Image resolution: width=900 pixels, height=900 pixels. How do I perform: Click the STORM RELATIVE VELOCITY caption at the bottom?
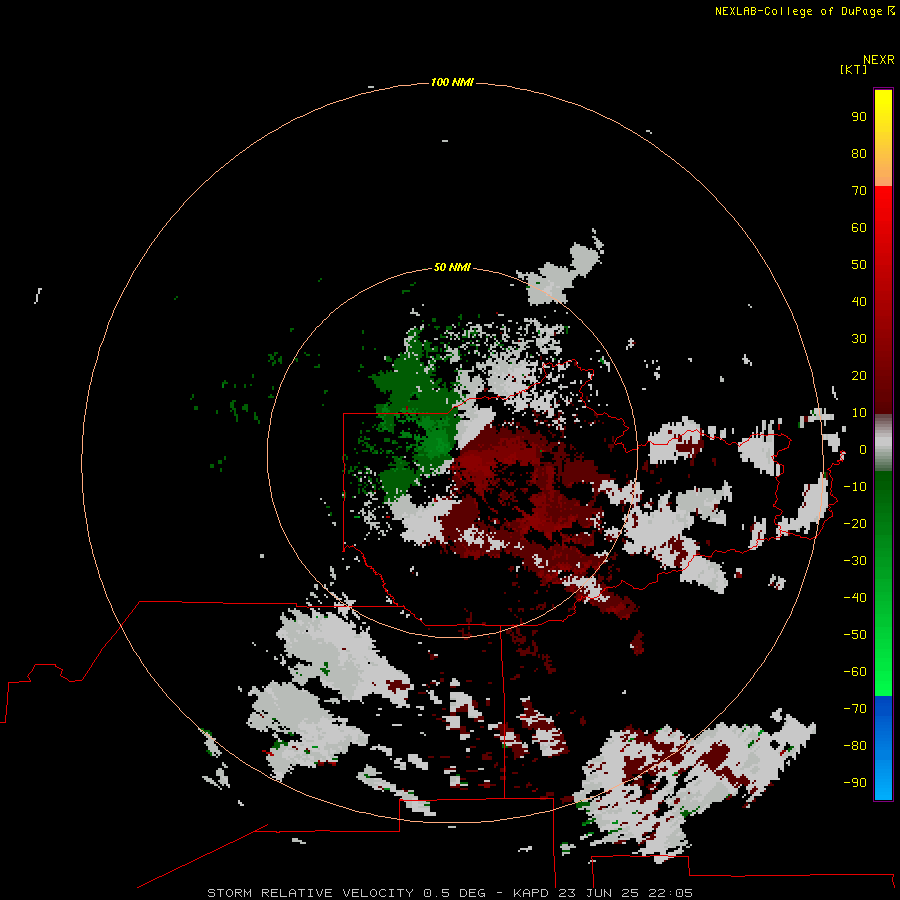pos(450,893)
